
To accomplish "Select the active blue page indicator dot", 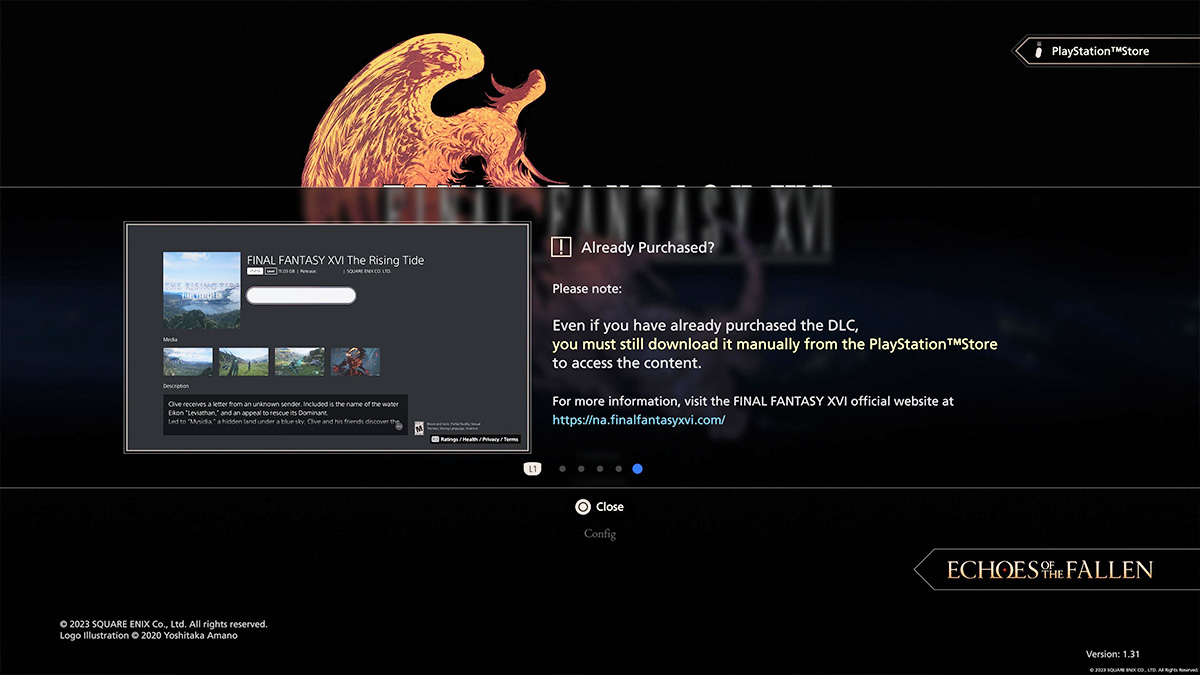I will (x=637, y=468).
